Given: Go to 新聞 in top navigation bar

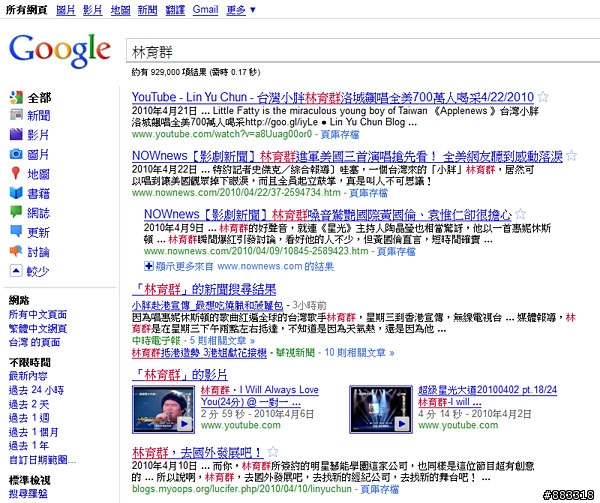Looking at the screenshot, I should pos(148,10).
